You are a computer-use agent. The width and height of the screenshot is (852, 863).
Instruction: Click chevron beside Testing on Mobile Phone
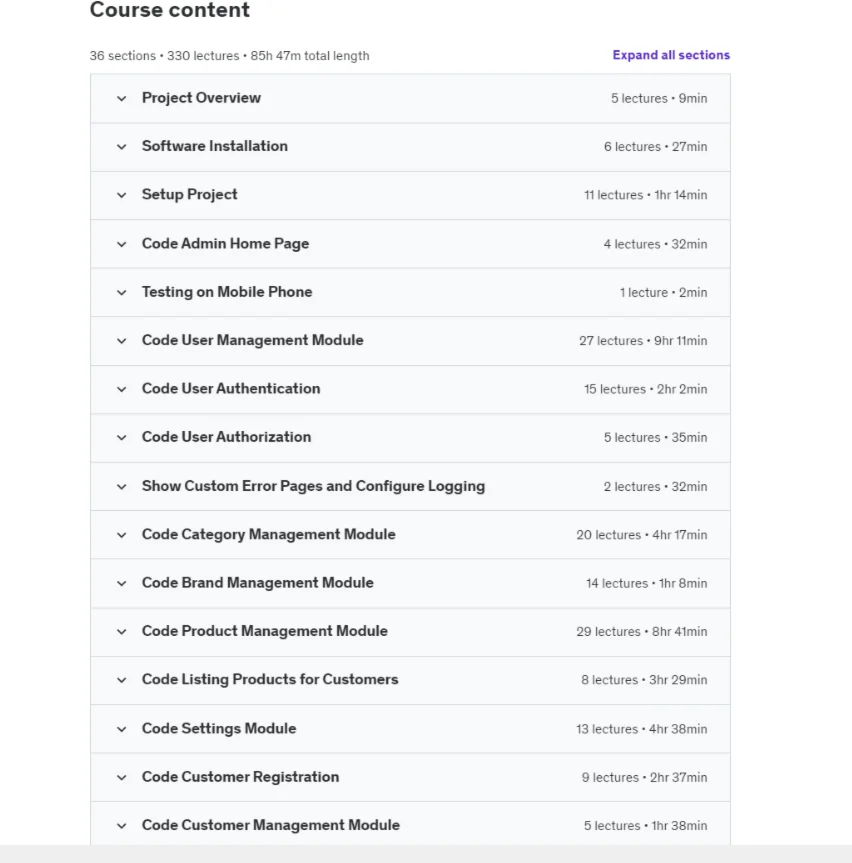pyautogui.click(x=122, y=292)
